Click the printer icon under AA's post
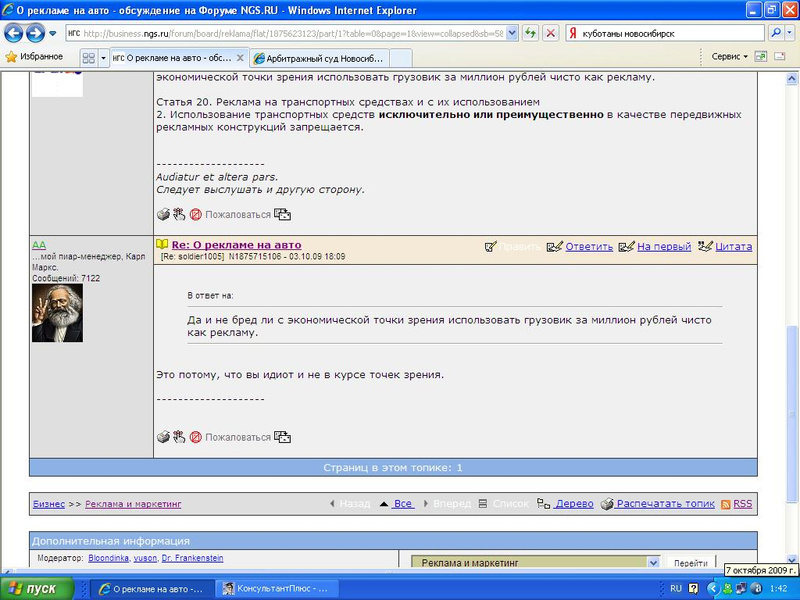Image resolution: width=800 pixels, height=600 pixels. pyautogui.click(x=164, y=437)
